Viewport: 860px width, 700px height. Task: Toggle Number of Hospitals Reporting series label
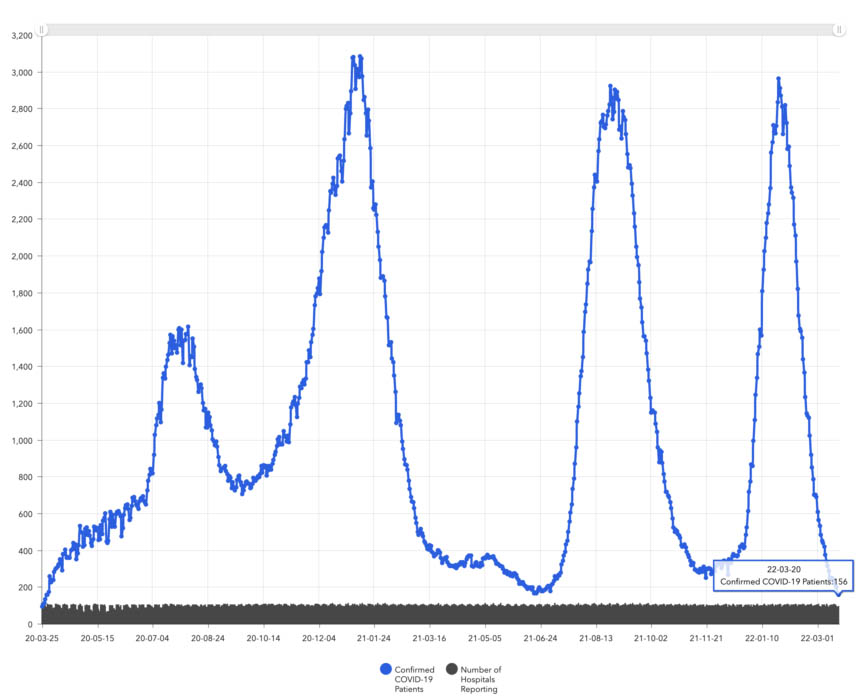point(480,679)
